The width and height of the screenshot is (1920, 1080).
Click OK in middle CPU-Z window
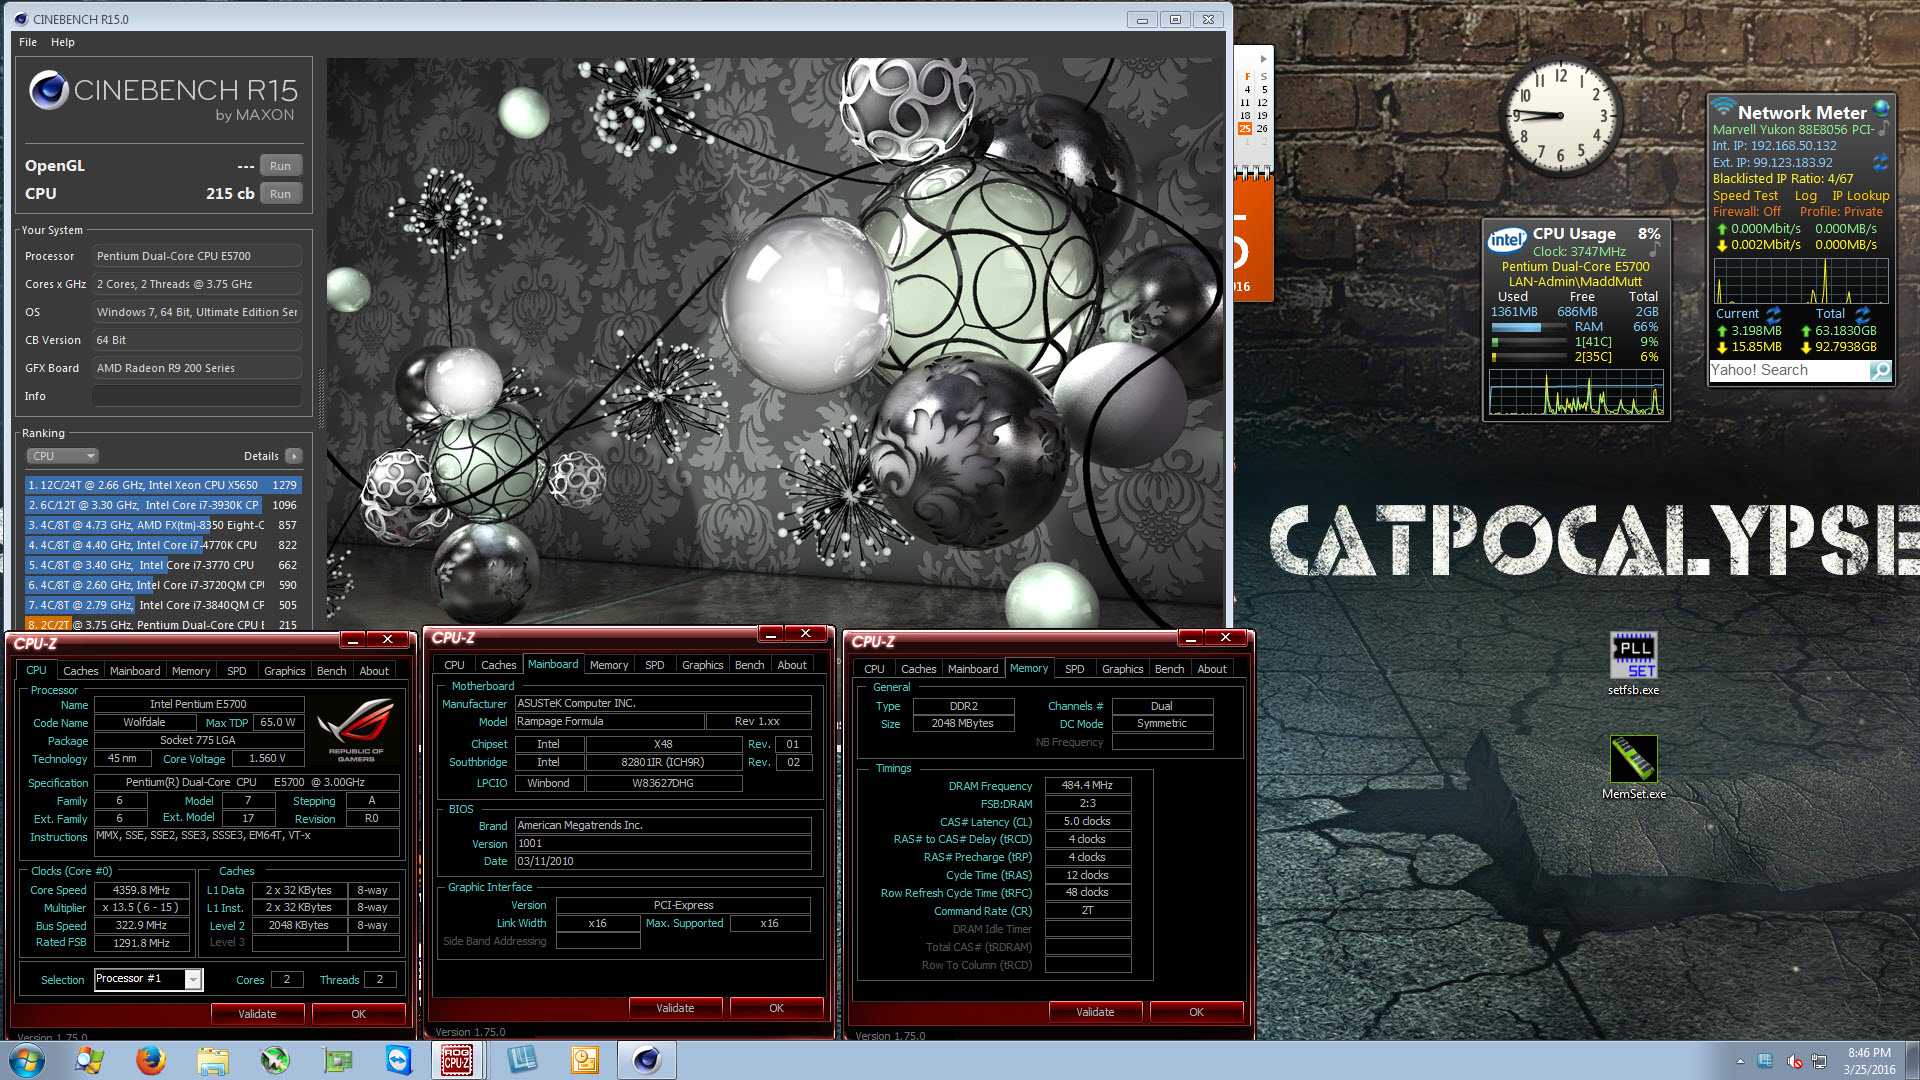click(776, 1008)
